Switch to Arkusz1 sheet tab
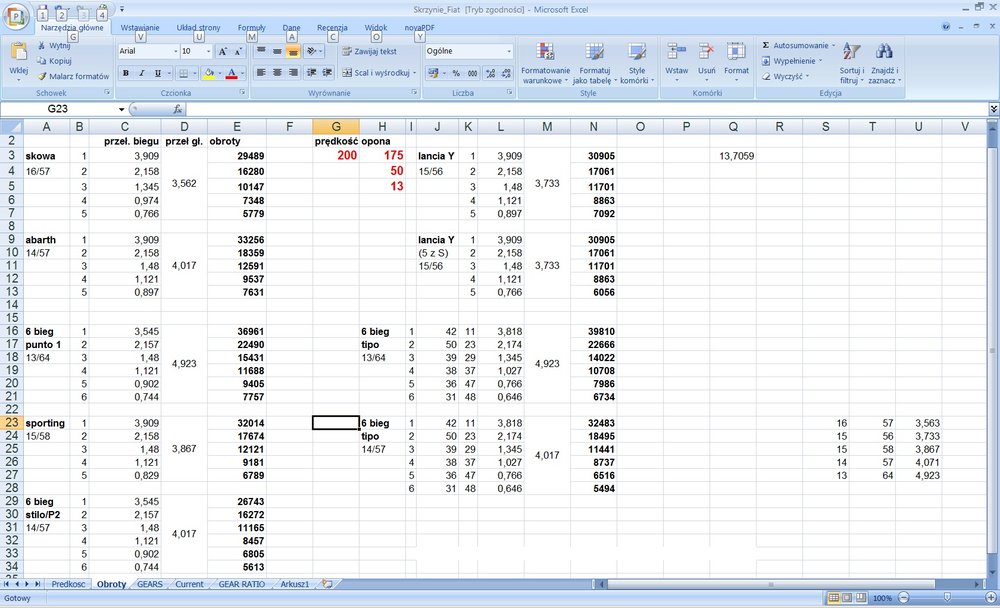The height and width of the screenshot is (608, 1000). point(295,584)
